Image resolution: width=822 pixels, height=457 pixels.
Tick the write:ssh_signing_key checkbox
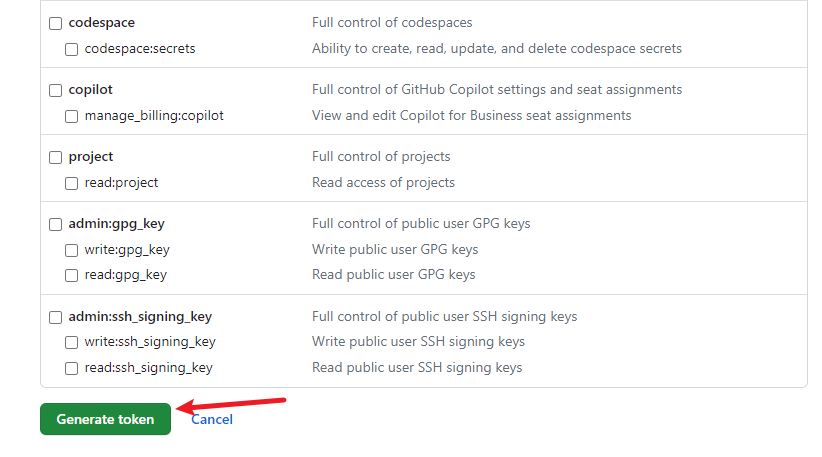click(x=71, y=343)
